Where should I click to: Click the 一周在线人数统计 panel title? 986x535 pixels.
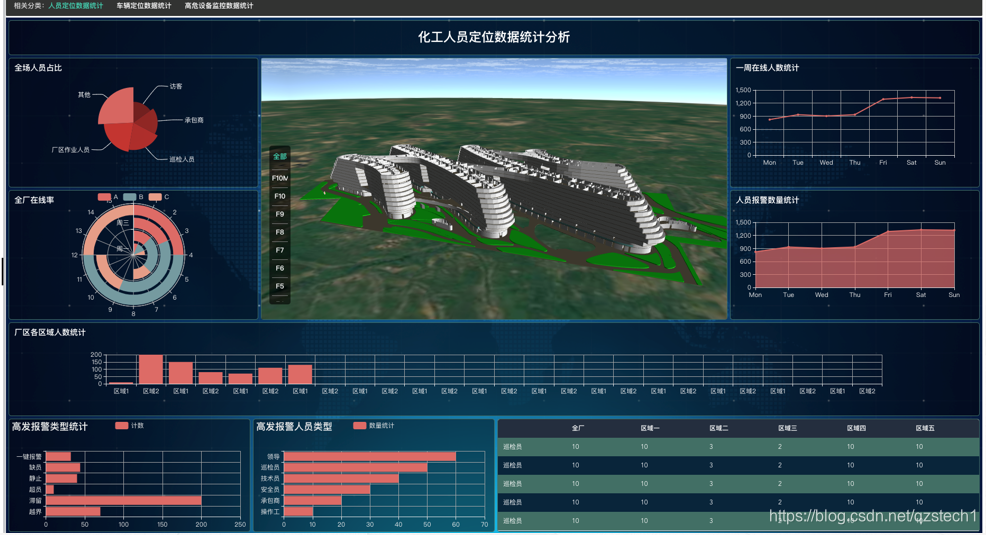(x=767, y=68)
